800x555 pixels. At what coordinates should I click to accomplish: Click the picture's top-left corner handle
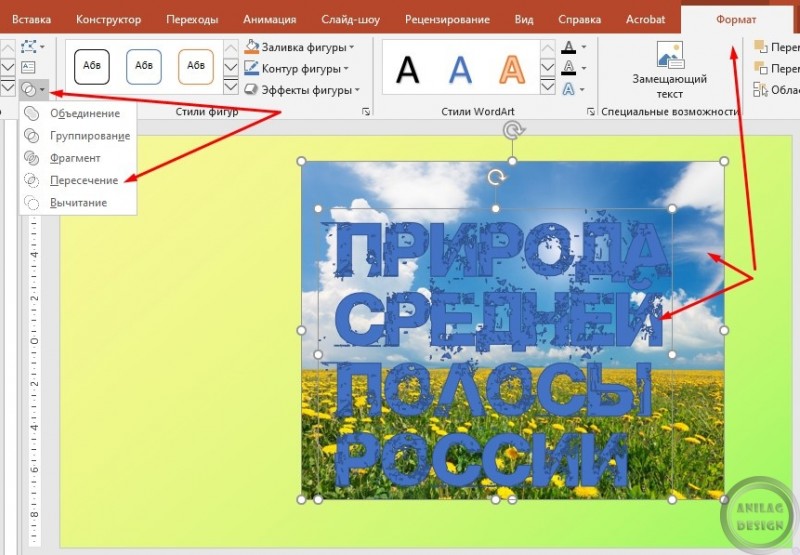pyautogui.click(x=301, y=161)
